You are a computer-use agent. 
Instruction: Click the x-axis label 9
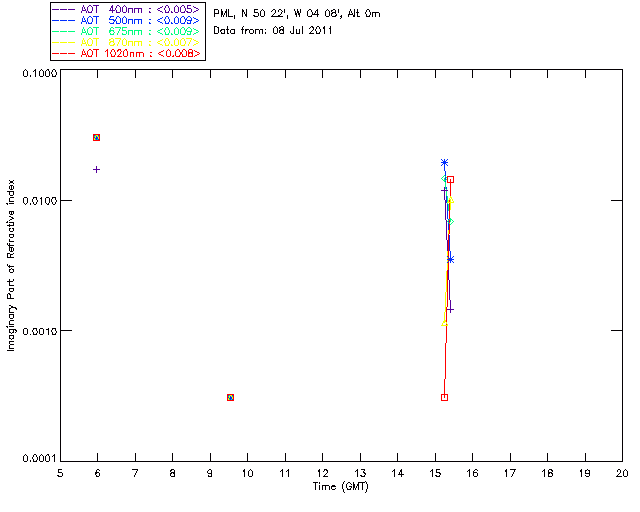(x=210, y=473)
